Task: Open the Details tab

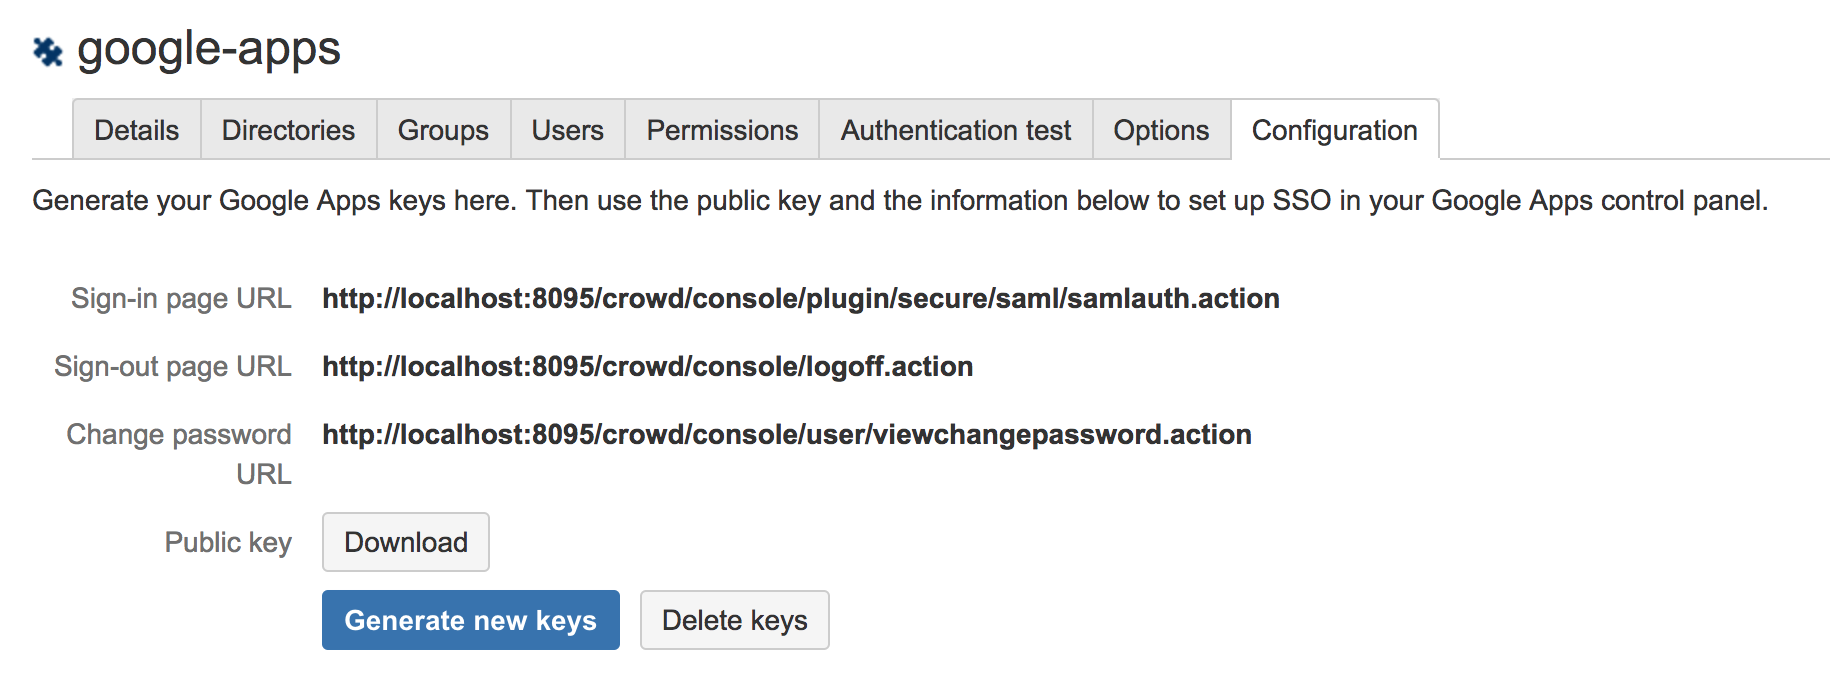Action: click(137, 130)
